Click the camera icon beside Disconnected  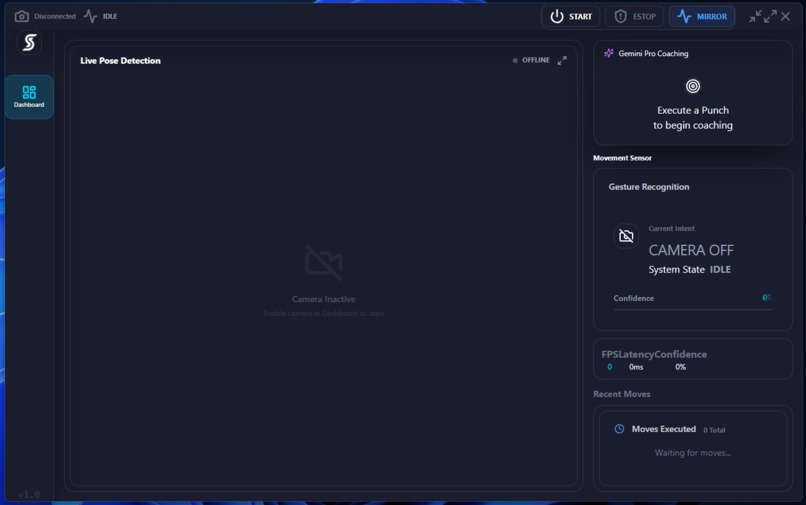22,16
